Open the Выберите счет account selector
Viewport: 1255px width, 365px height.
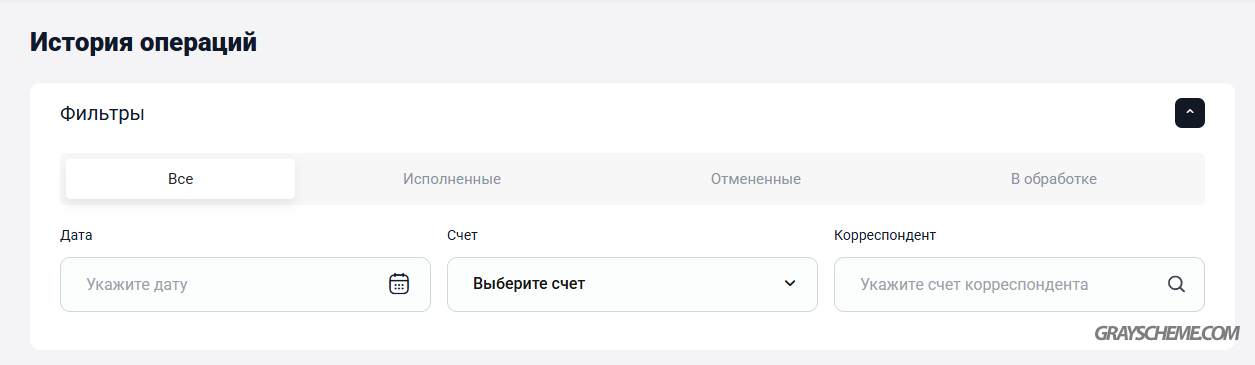pyautogui.click(x=632, y=284)
